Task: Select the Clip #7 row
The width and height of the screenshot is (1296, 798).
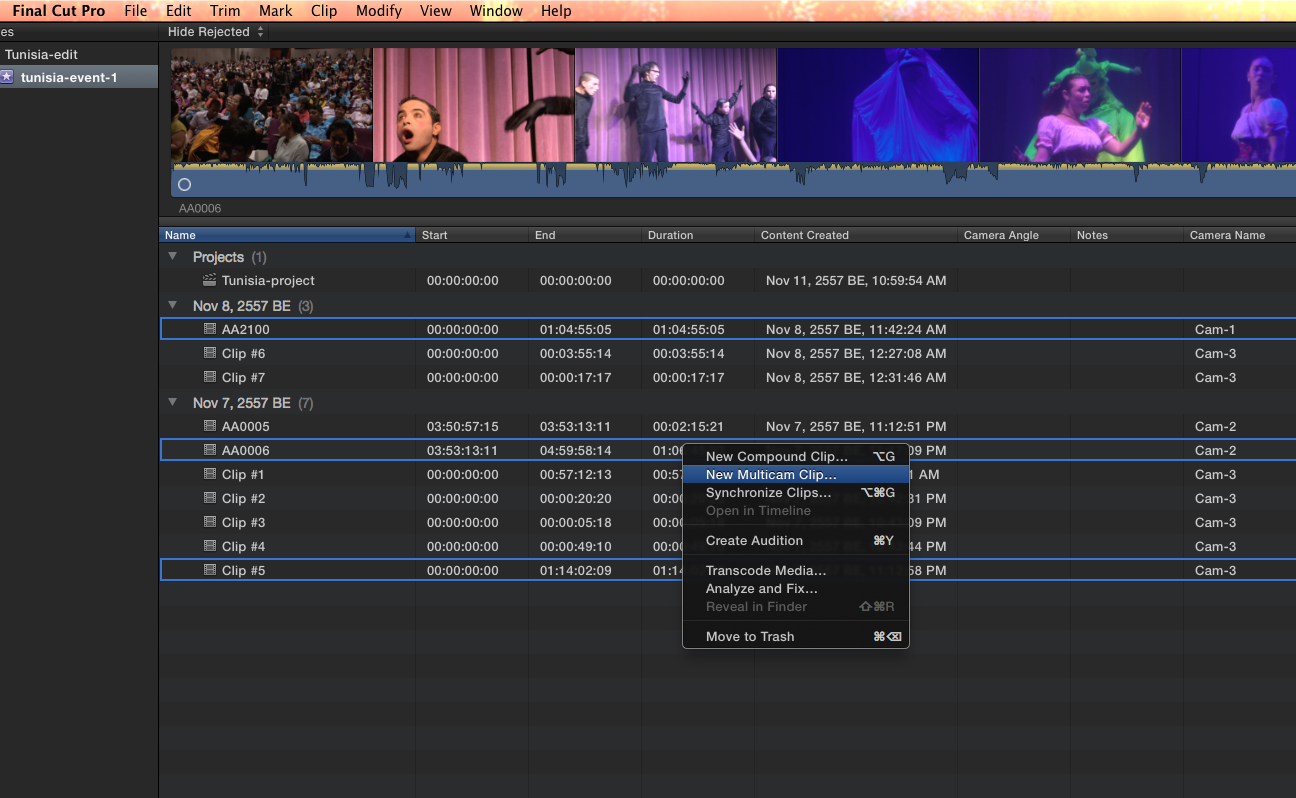Action: (727, 377)
